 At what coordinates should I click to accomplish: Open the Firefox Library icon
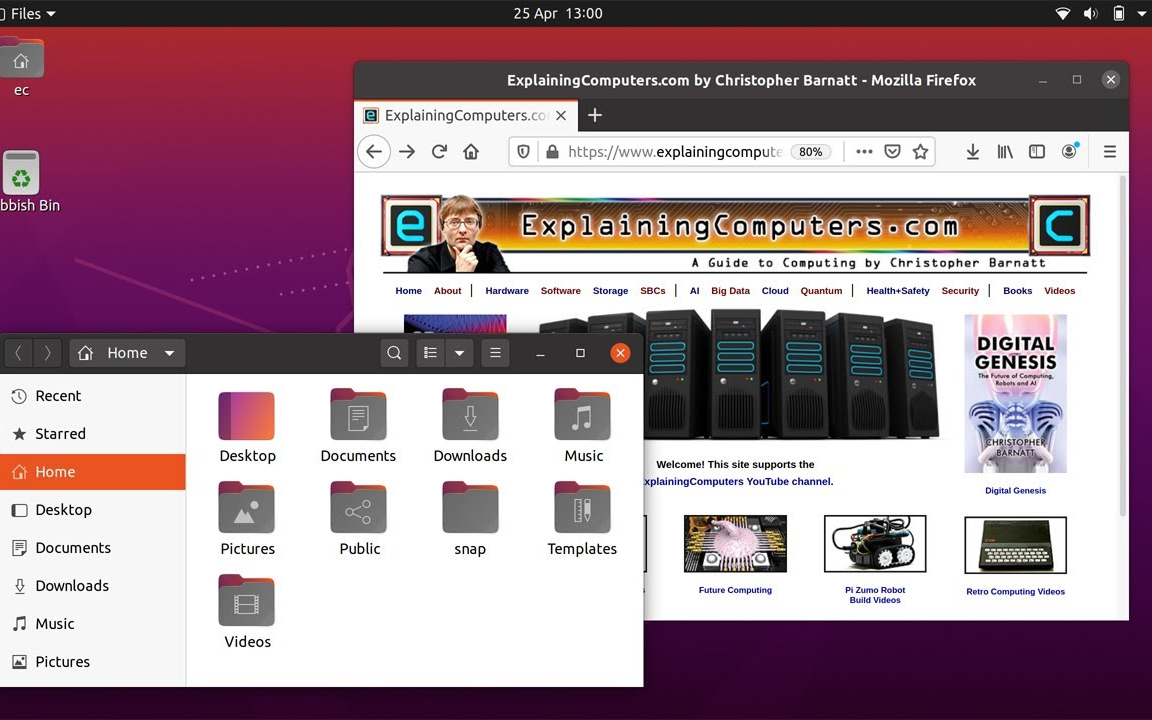click(x=1004, y=151)
